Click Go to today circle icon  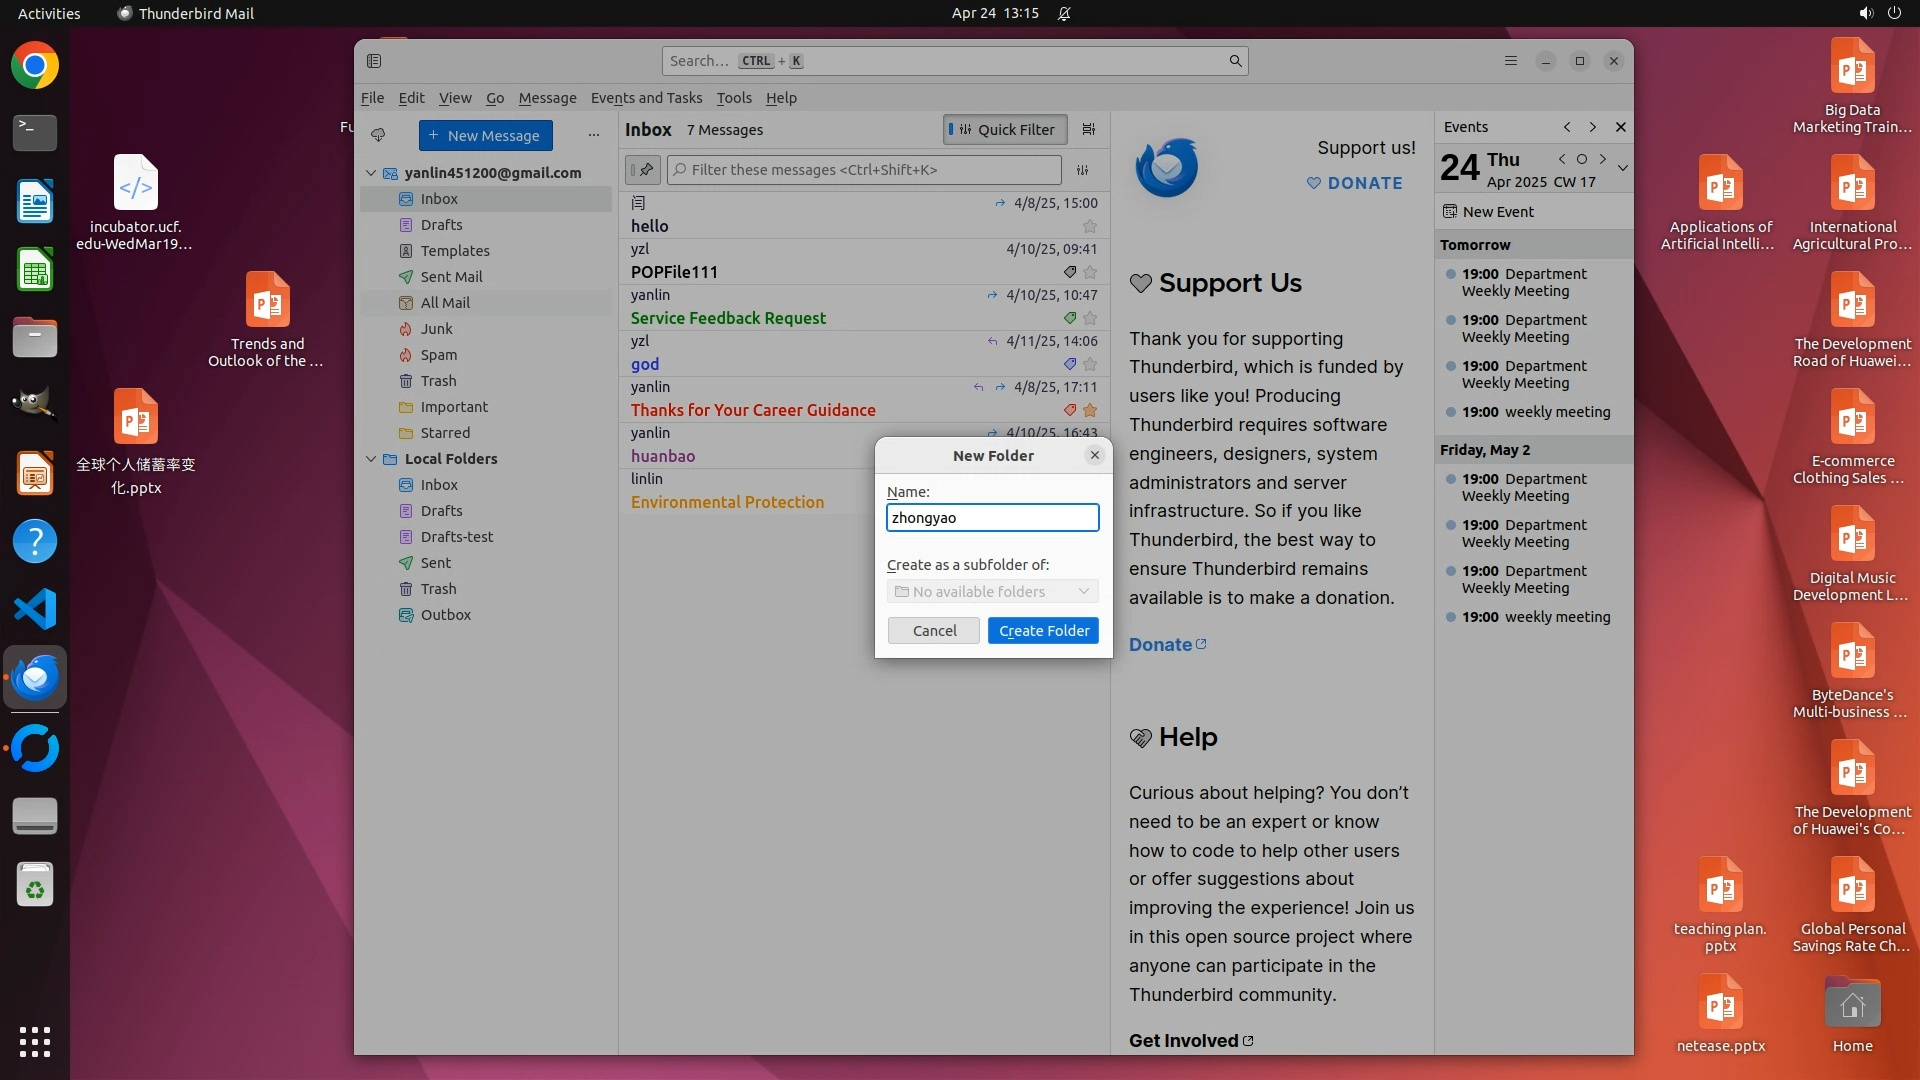click(x=1582, y=159)
